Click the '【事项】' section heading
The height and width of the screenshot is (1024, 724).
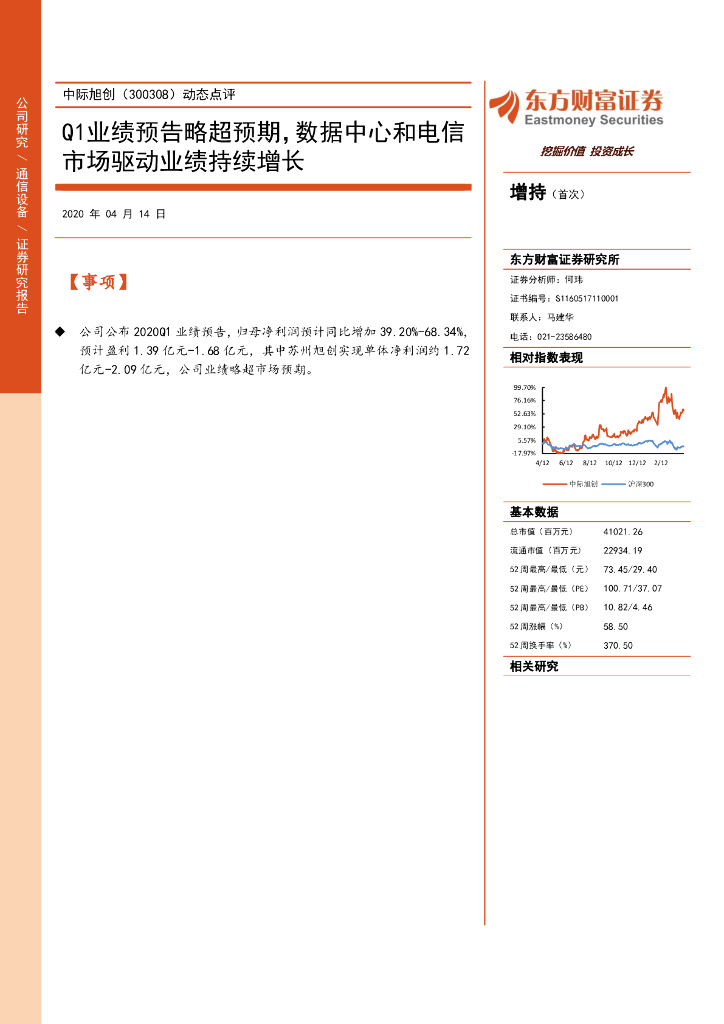99,282
